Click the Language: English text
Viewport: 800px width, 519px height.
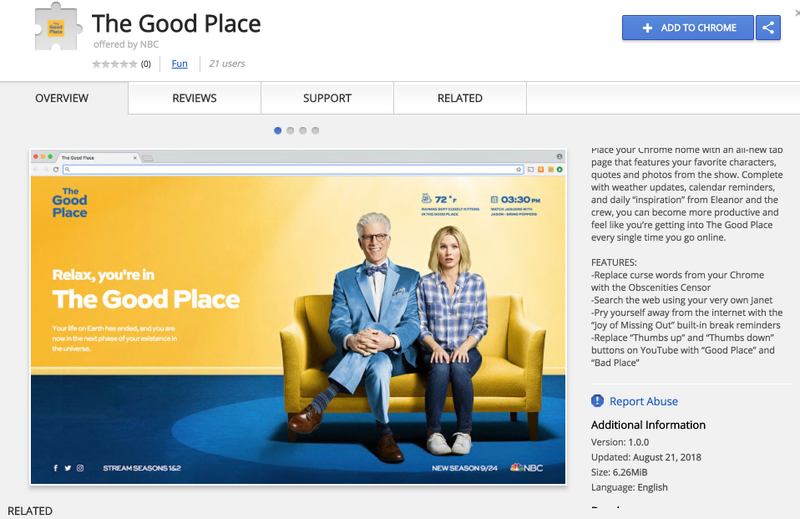click(629, 487)
